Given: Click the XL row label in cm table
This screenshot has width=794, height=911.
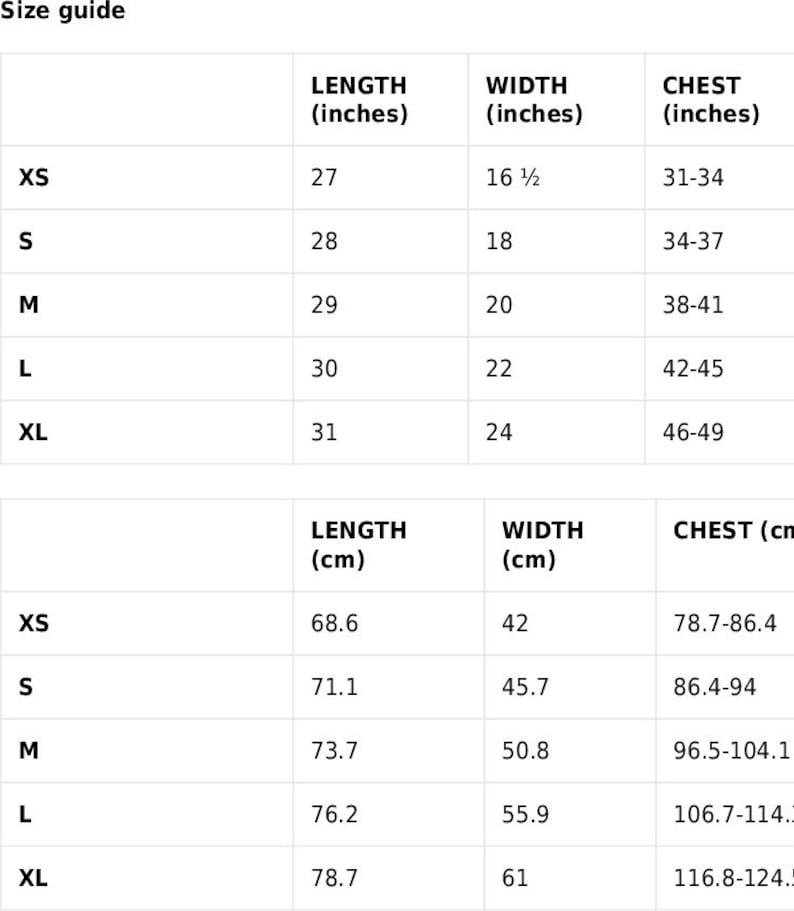Looking at the screenshot, I should click(x=33, y=878).
